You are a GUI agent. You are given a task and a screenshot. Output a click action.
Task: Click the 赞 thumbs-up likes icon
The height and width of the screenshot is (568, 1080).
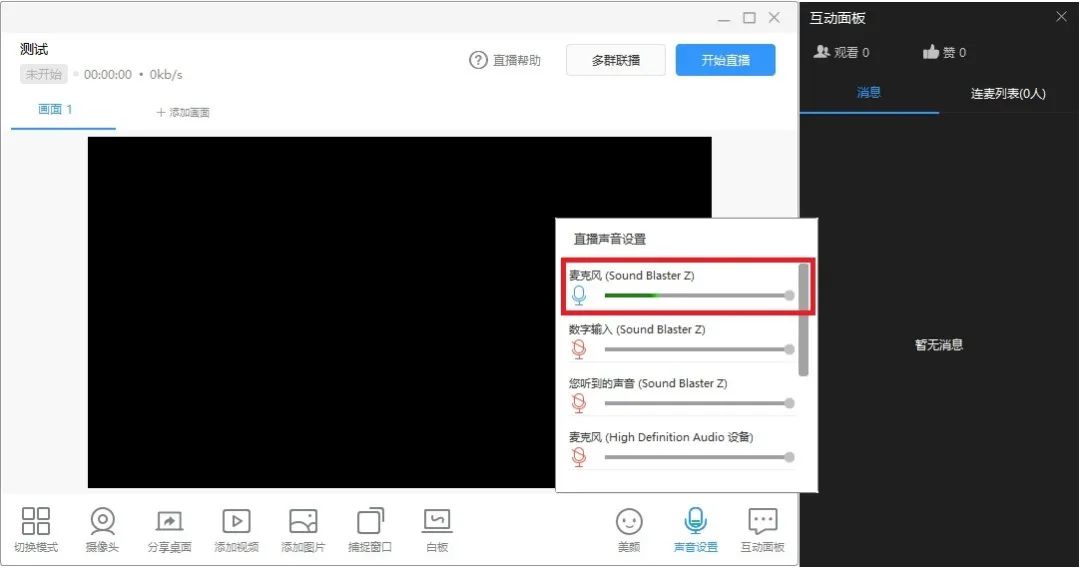coord(931,52)
